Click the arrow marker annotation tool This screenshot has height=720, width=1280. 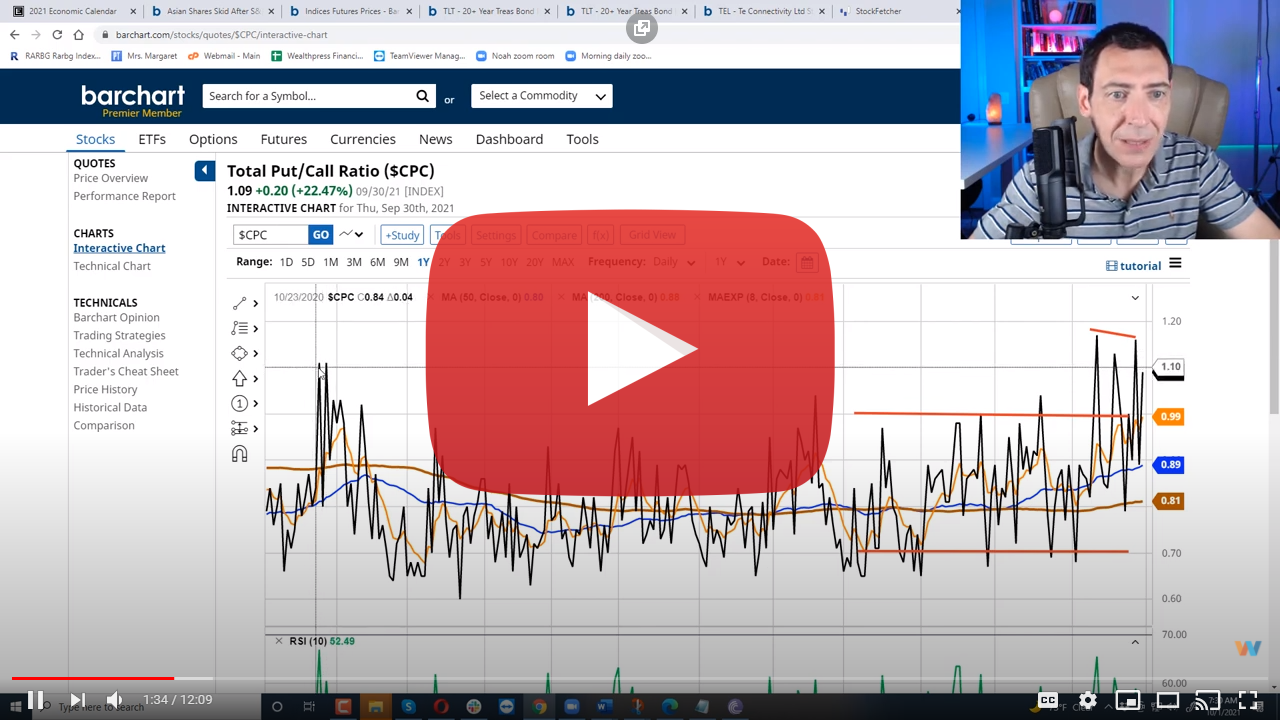[240, 378]
